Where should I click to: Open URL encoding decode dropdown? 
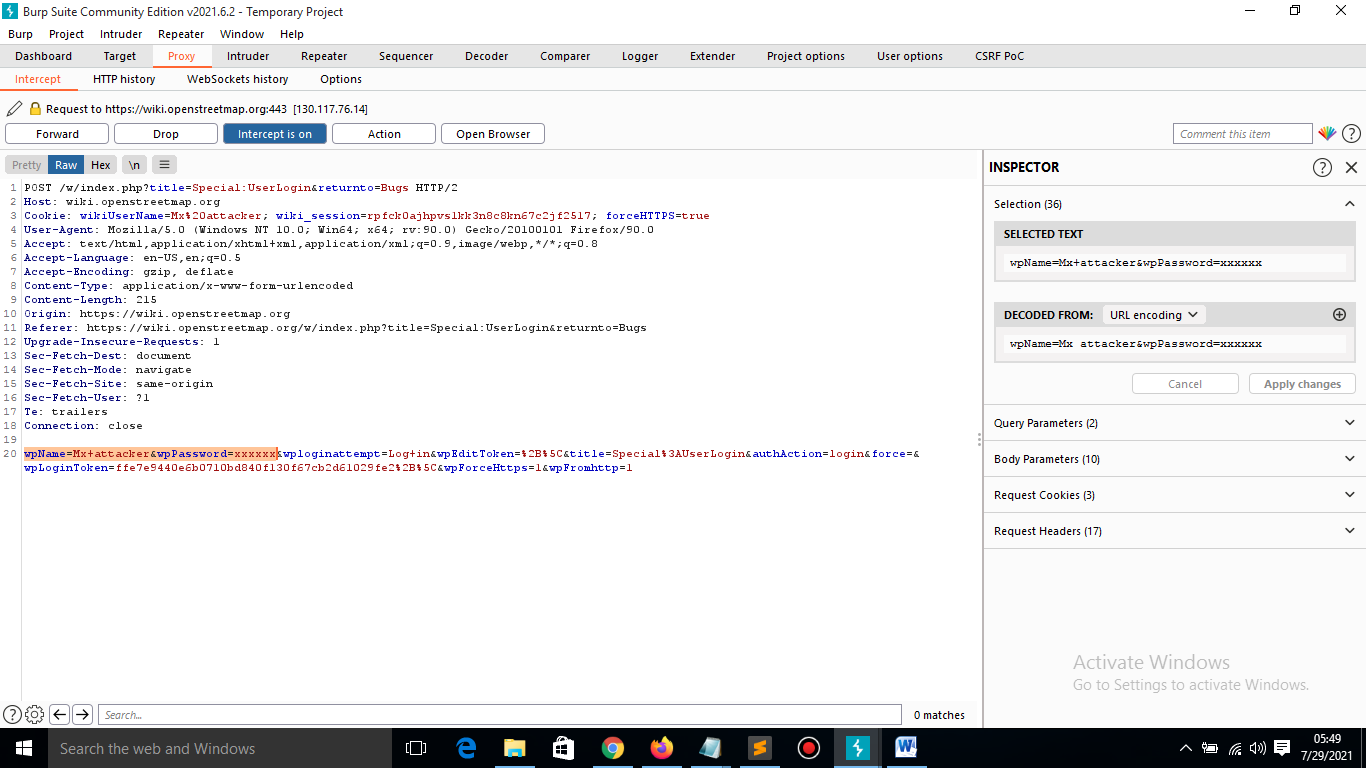click(x=1154, y=314)
